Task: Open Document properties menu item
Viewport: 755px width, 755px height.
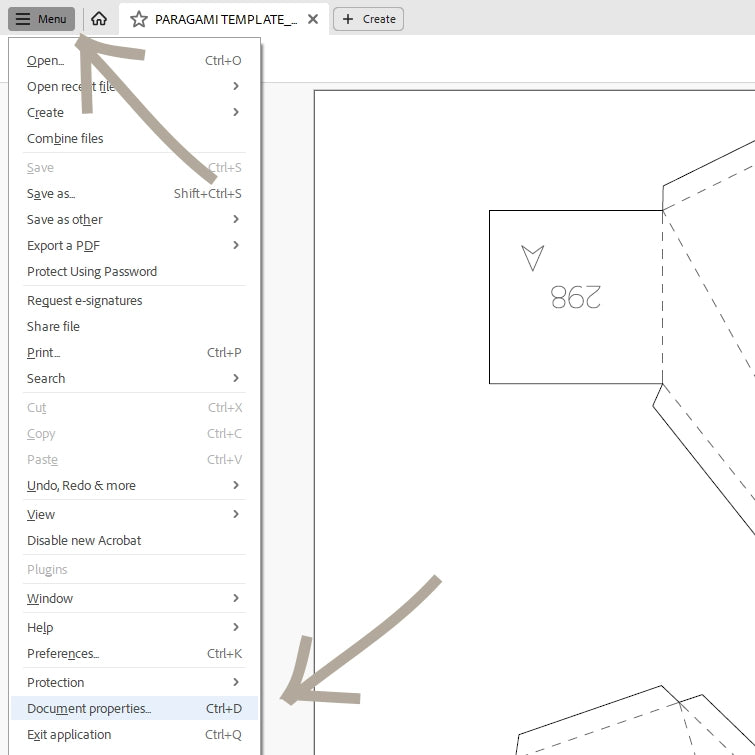Action: (x=89, y=709)
